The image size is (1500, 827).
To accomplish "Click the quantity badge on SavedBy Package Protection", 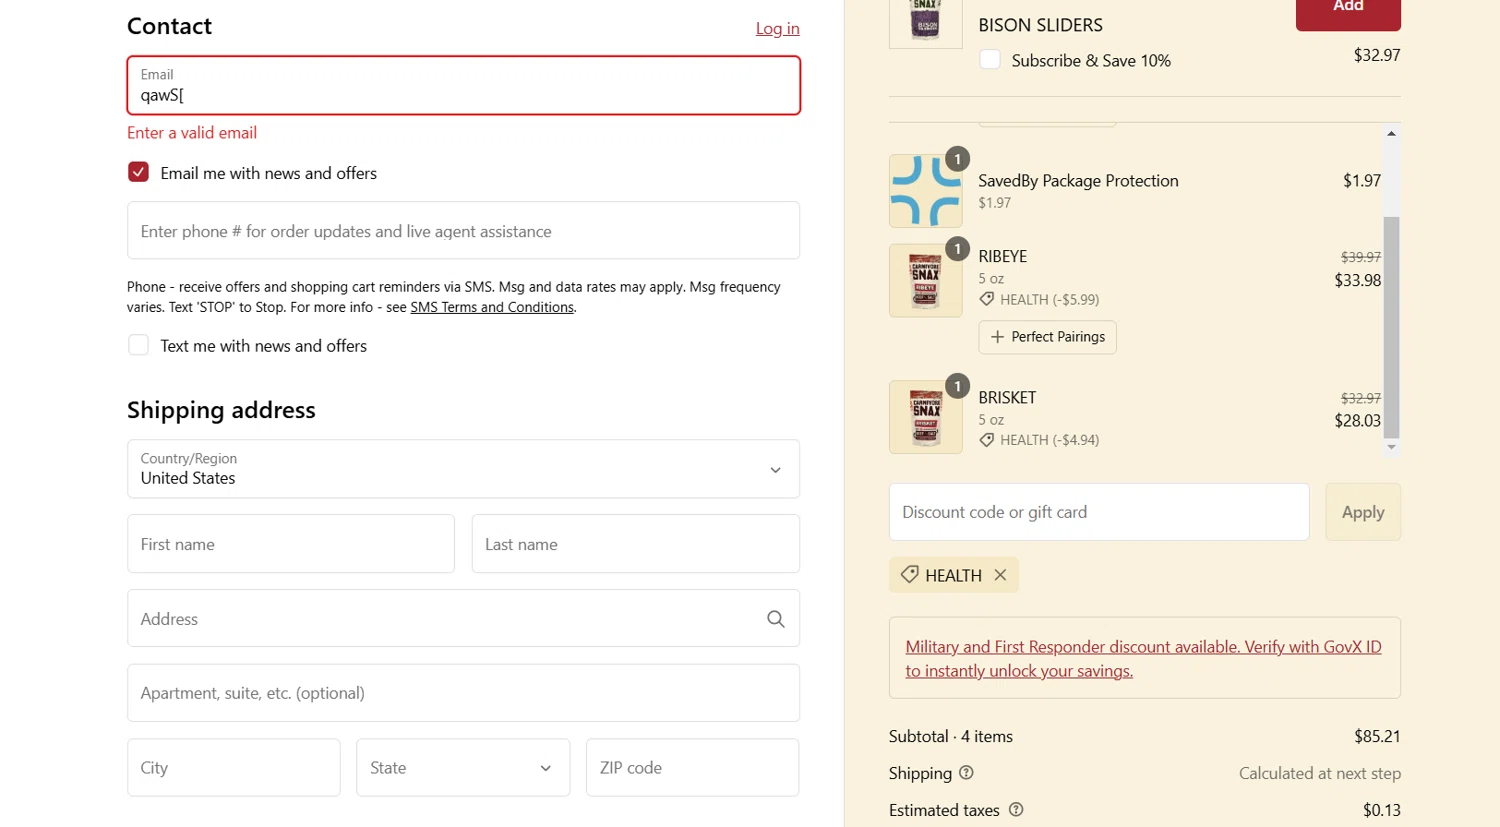I will [957, 159].
